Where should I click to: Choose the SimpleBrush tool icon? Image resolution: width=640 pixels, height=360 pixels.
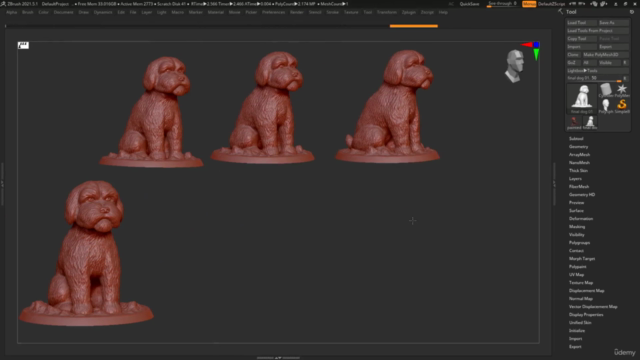tap(622, 106)
